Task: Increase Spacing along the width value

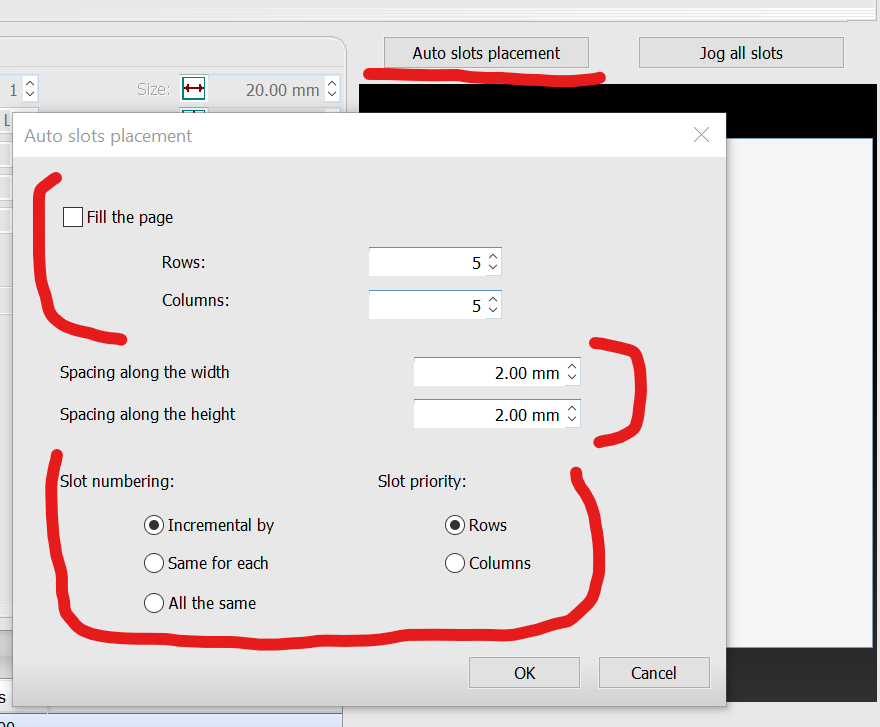Action: pos(572,367)
